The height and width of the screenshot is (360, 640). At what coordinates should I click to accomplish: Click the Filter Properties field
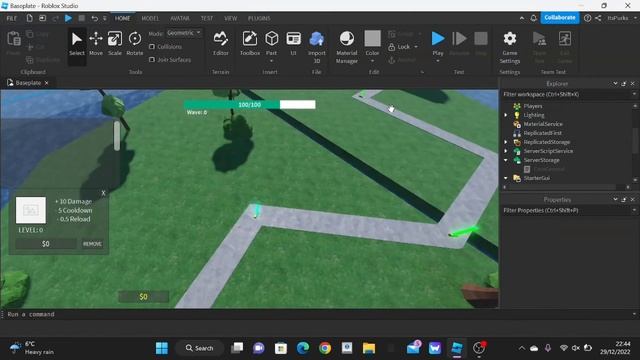tap(568, 210)
